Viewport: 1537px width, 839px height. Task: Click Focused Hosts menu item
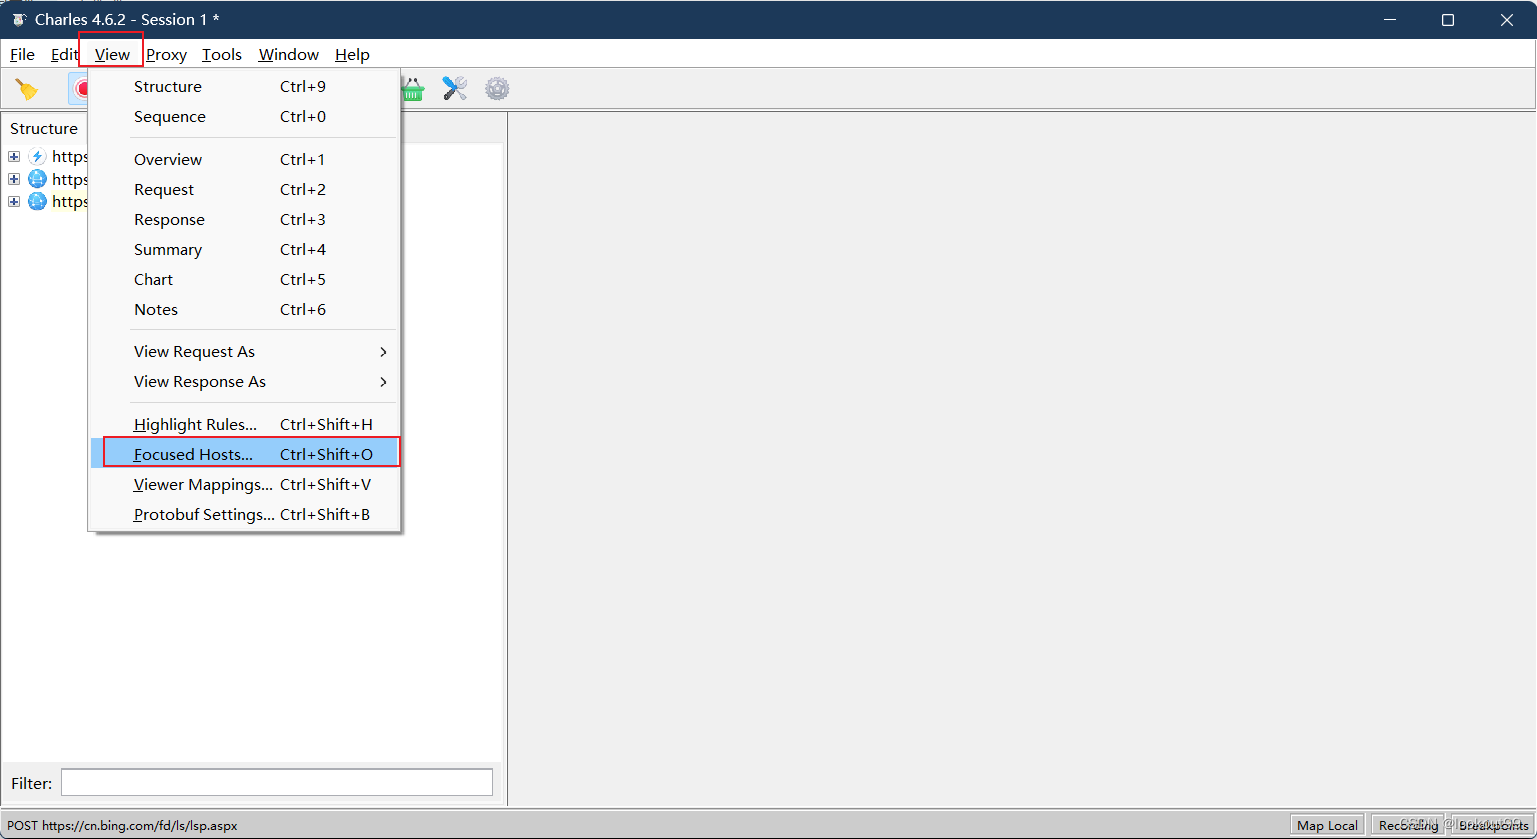point(244,454)
